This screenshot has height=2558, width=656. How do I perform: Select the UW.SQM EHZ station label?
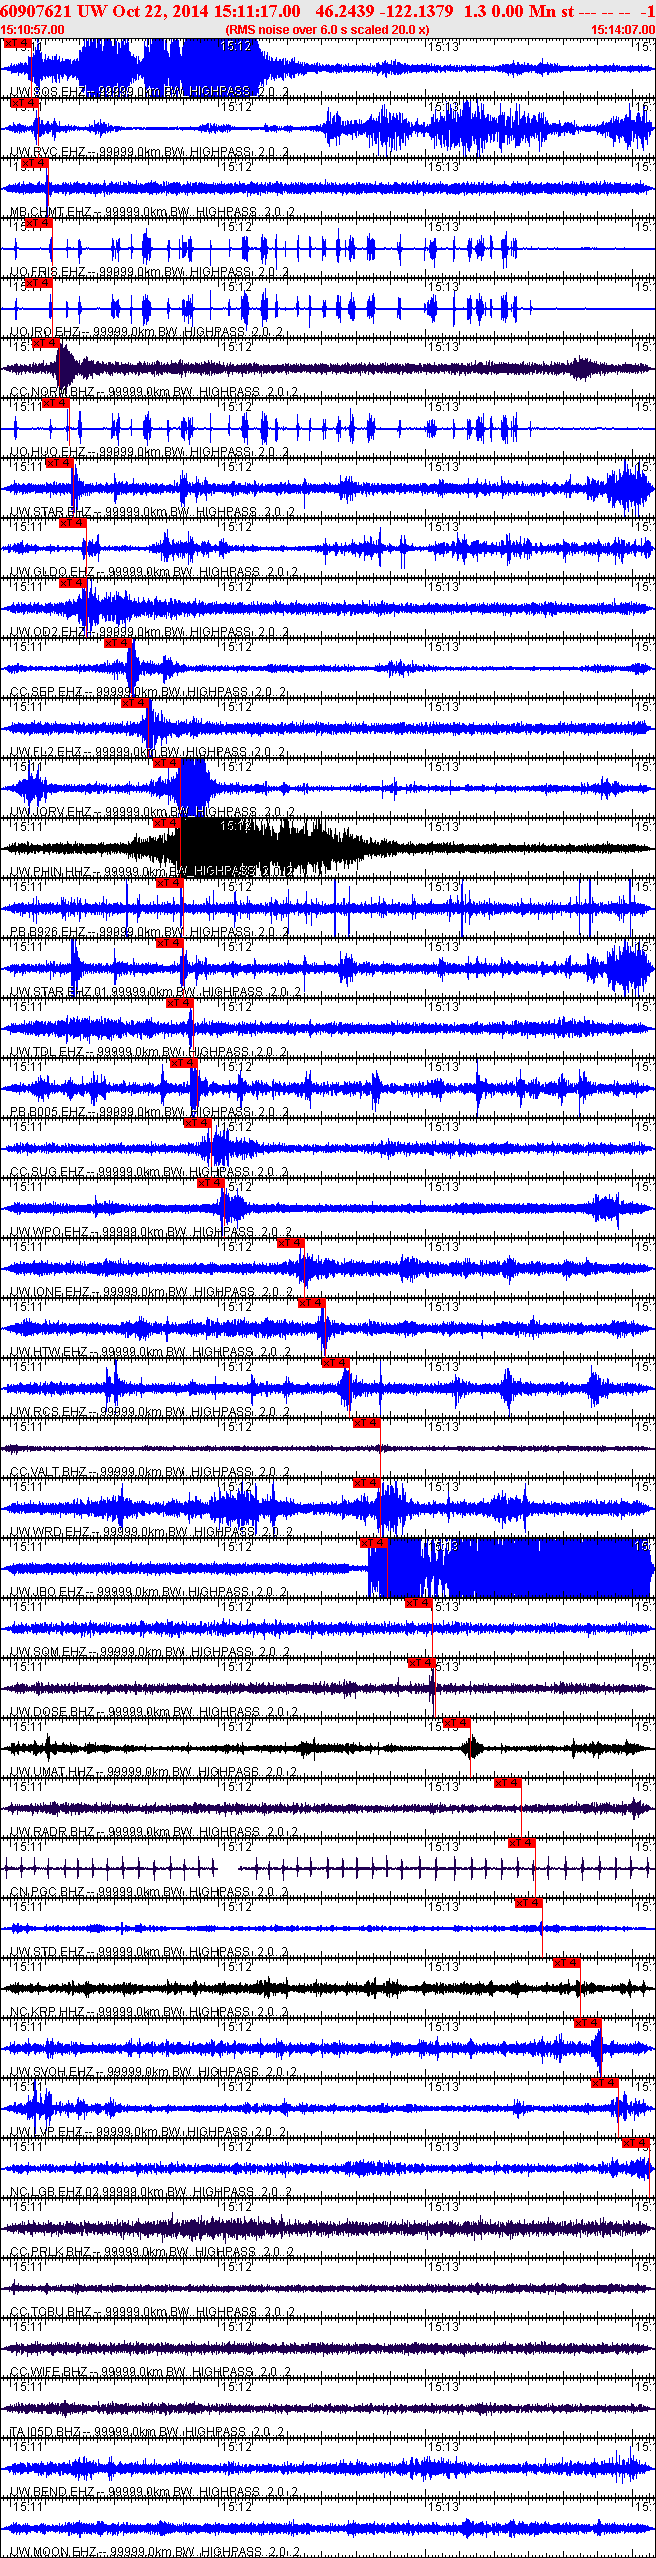149,1652
